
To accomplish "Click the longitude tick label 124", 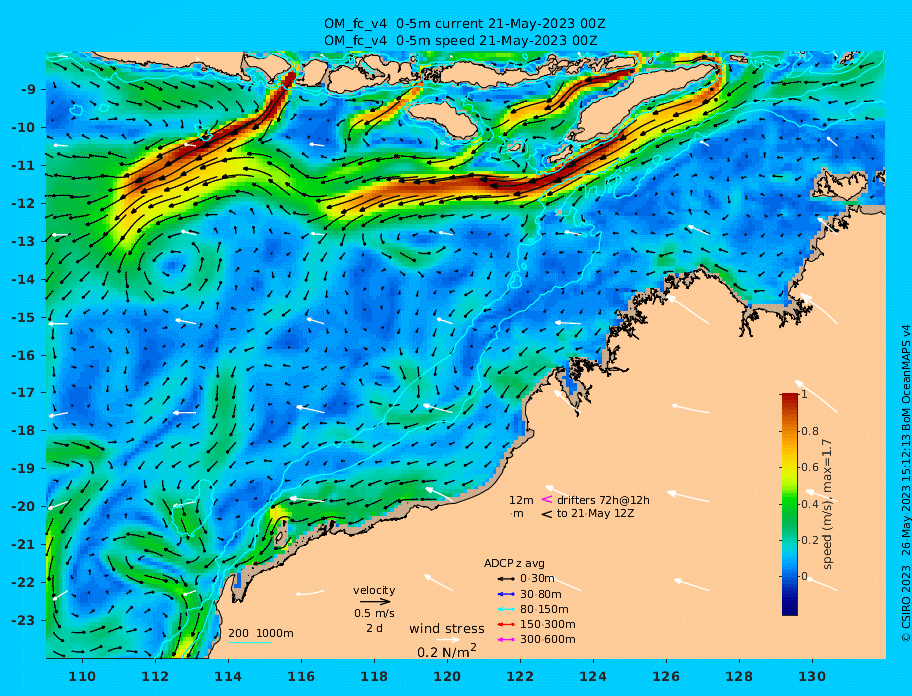I will [x=593, y=677].
